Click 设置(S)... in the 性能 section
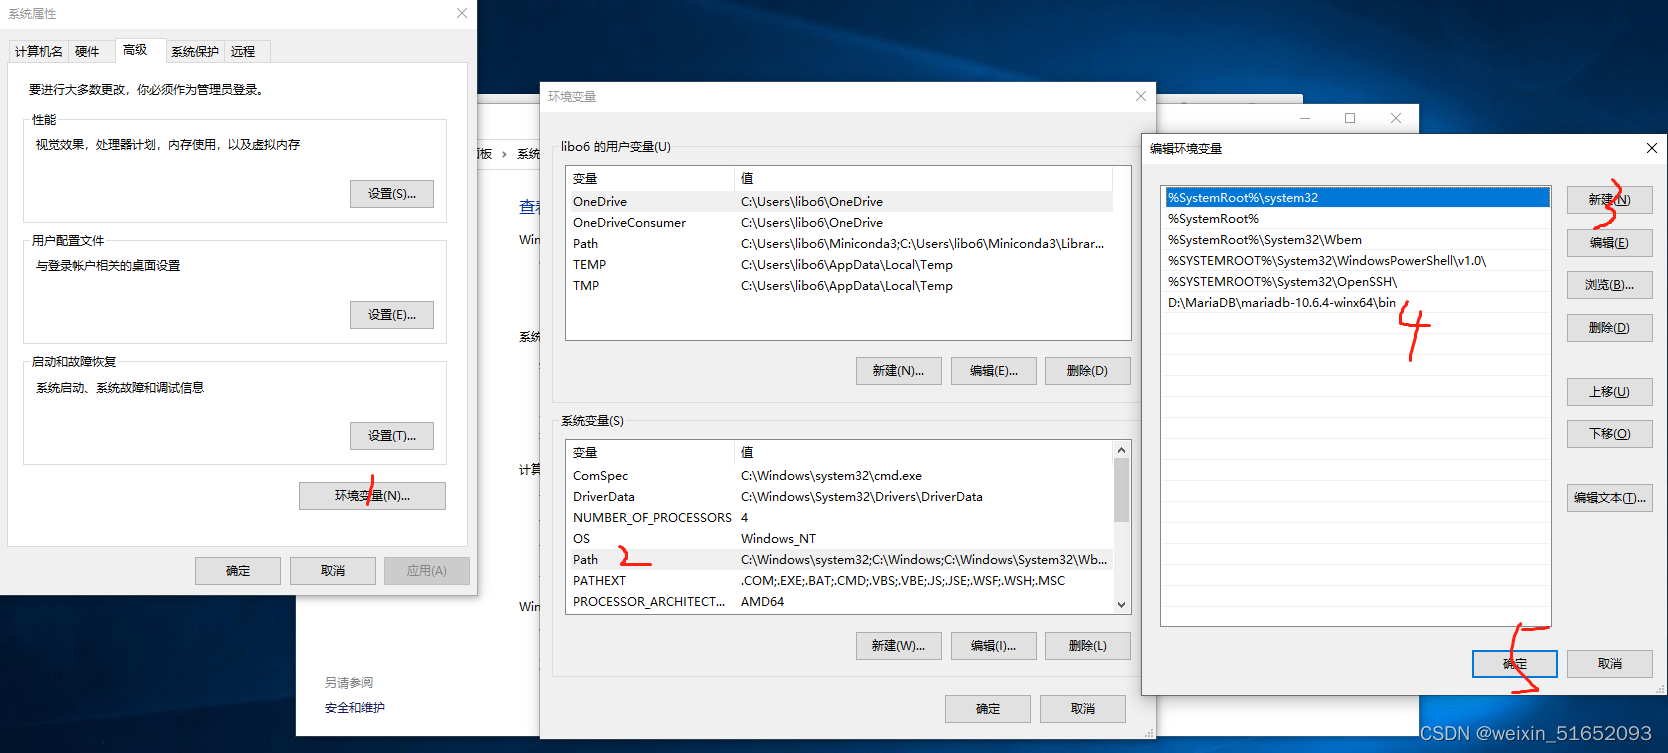The image size is (1668, 753). point(392,194)
